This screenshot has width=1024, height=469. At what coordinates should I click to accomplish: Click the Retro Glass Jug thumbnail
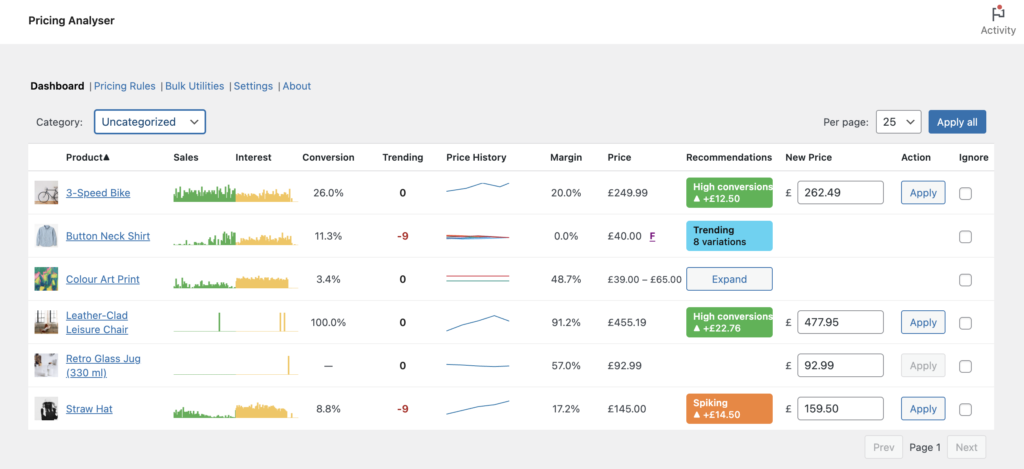[x=46, y=365]
